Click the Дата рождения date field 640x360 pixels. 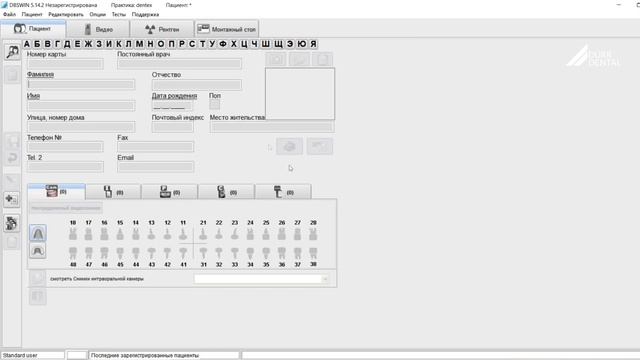tap(172, 106)
